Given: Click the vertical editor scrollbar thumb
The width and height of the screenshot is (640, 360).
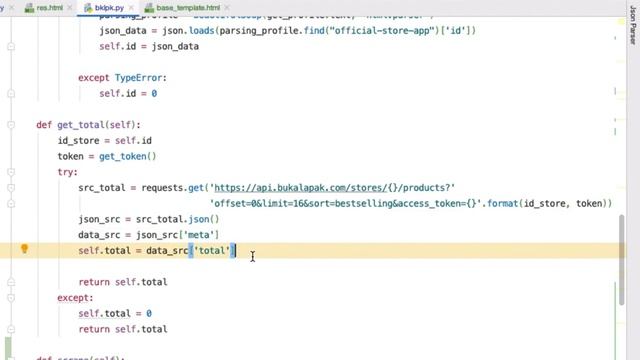Looking at the screenshot, I should (622, 260).
